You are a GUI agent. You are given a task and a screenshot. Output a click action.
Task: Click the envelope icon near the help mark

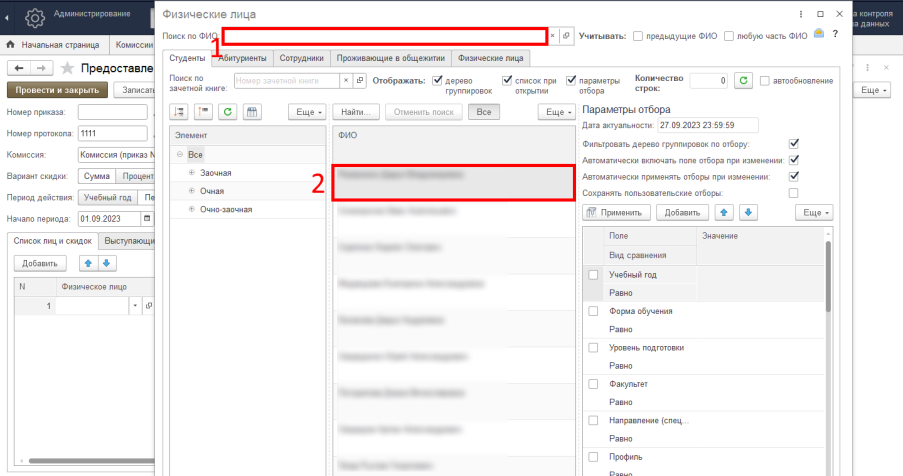(x=819, y=34)
